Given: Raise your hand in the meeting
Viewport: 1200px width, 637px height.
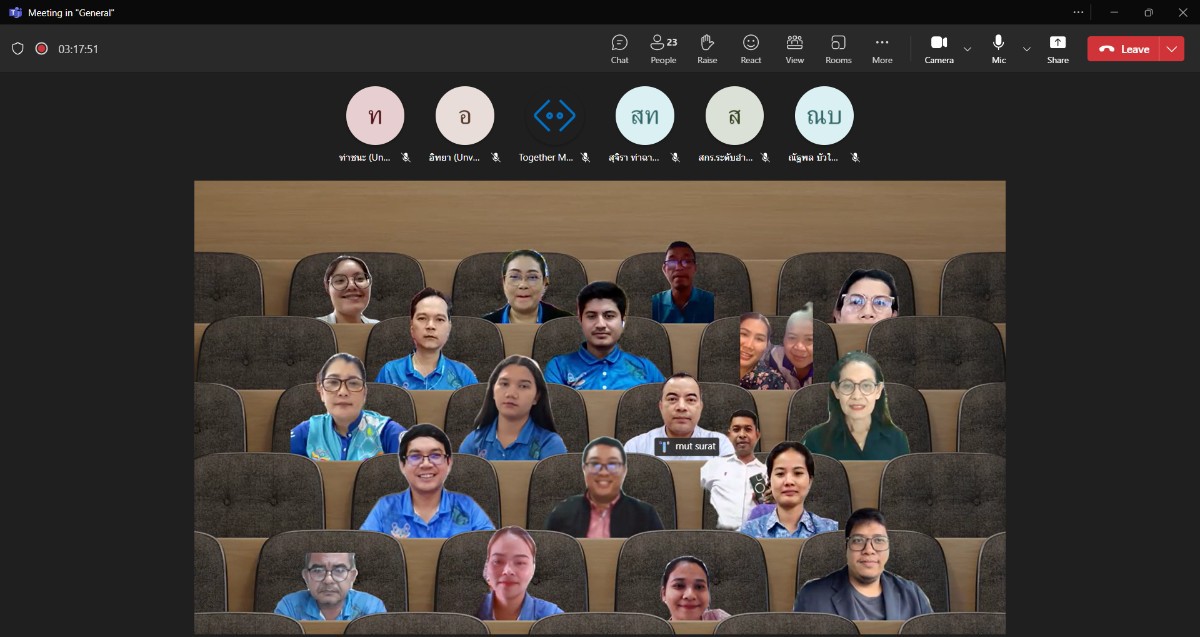Looking at the screenshot, I should pos(707,48).
